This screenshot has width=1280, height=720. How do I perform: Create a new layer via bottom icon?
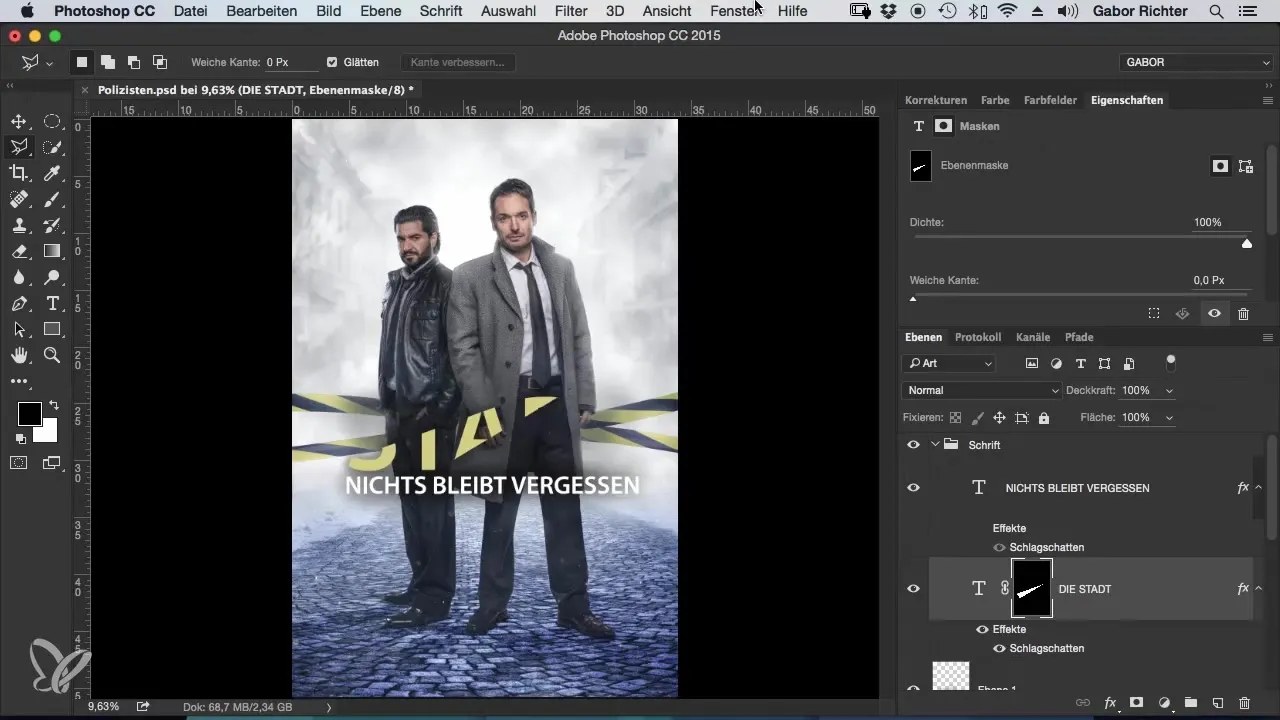1217,703
